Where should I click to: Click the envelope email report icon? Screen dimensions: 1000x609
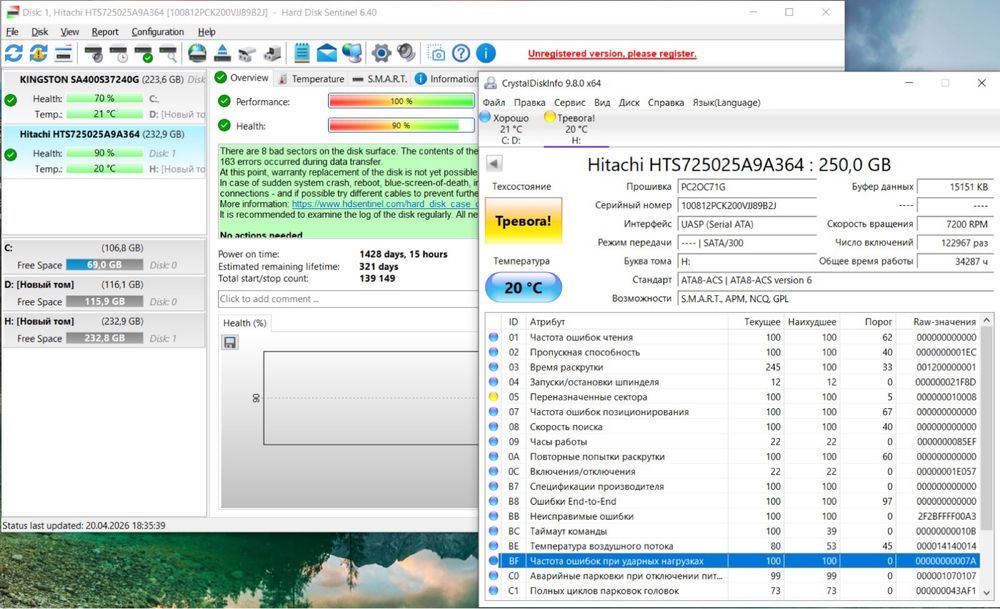click(327, 54)
